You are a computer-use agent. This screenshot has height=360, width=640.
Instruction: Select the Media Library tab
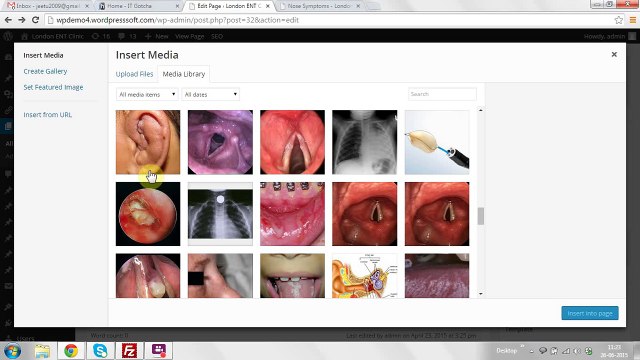tap(184, 74)
